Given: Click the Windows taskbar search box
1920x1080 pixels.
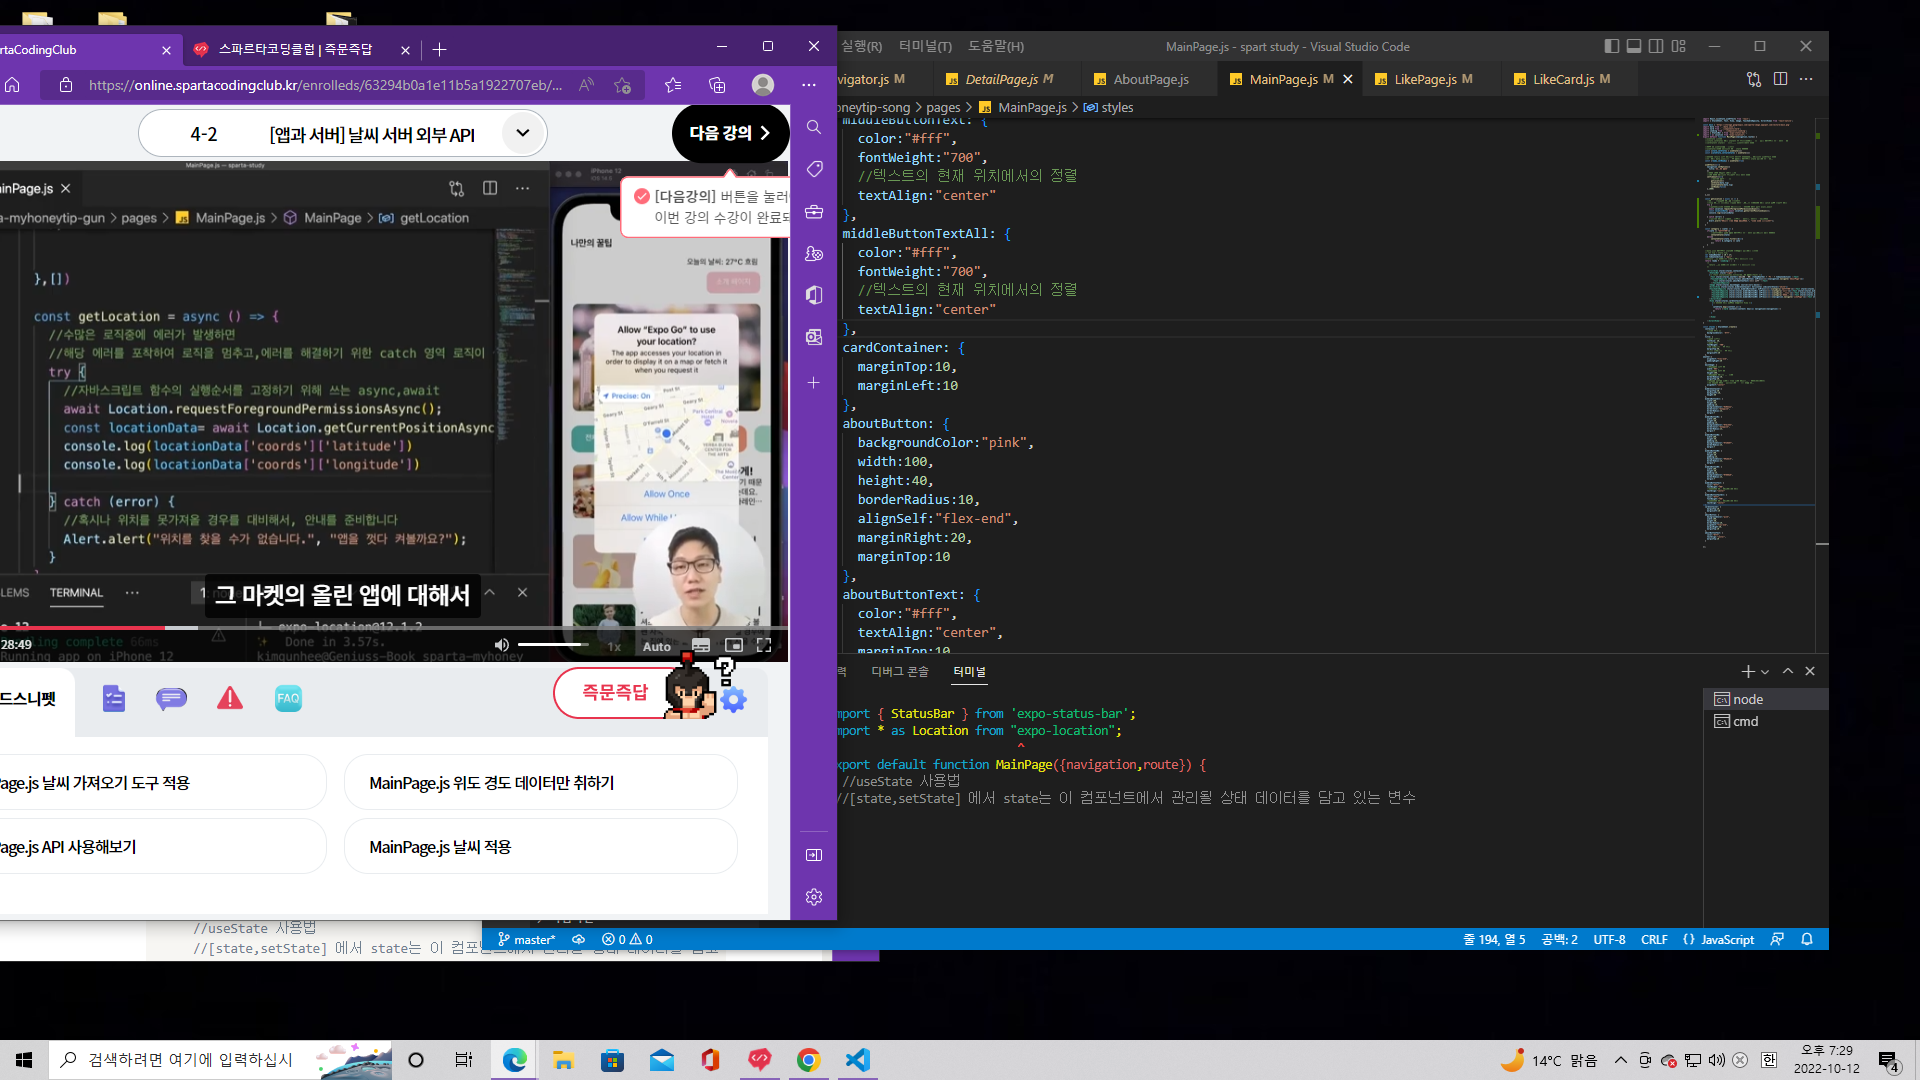Looking at the screenshot, I should pos(220,1060).
